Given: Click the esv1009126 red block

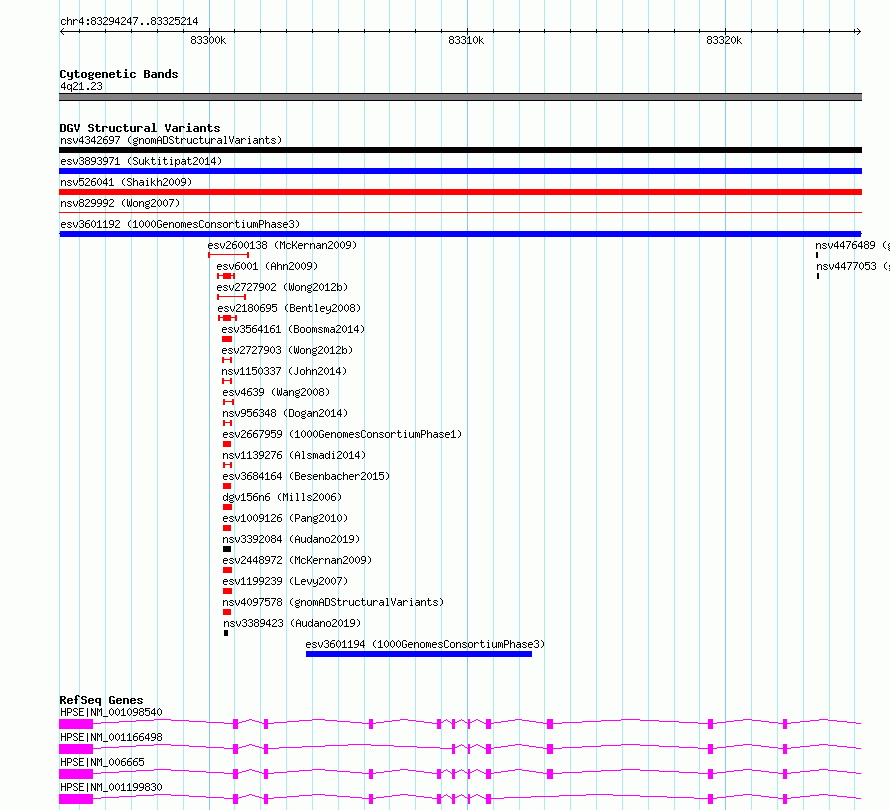Looking at the screenshot, I should tap(227, 528).
